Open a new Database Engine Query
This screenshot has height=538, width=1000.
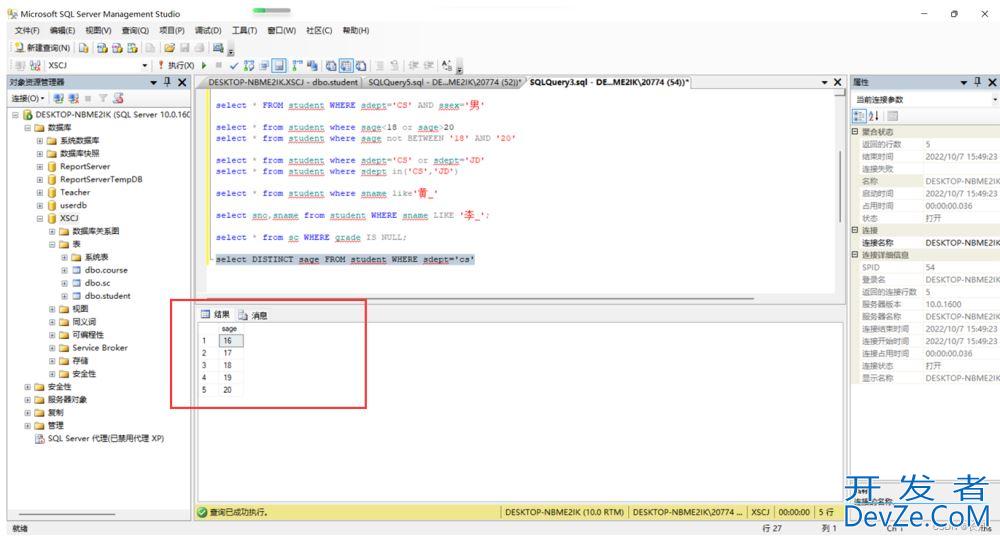pyautogui.click(x=84, y=48)
